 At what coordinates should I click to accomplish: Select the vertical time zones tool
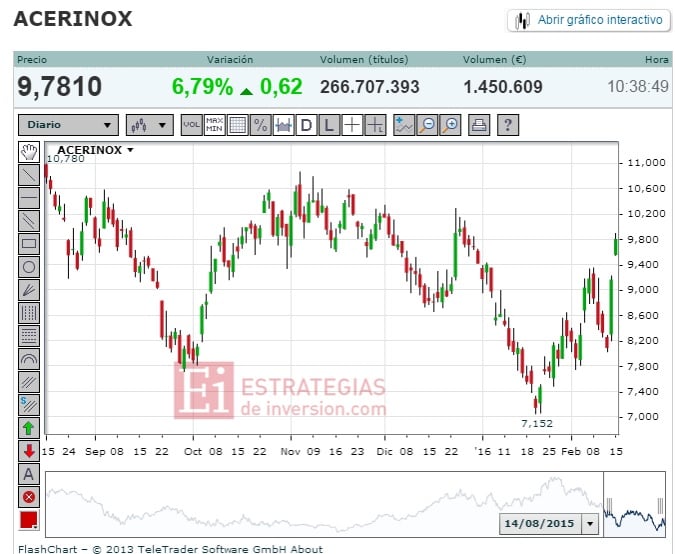[x=29, y=313]
